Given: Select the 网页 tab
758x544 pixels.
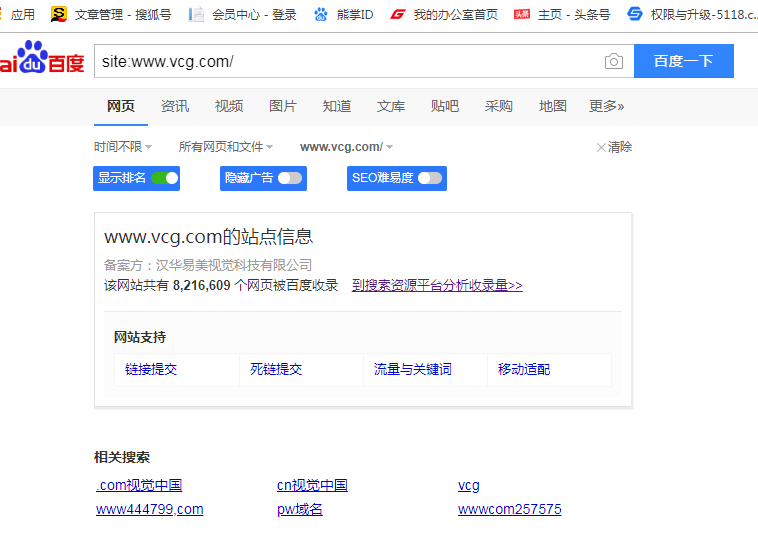Looking at the screenshot, I should 121,106.
